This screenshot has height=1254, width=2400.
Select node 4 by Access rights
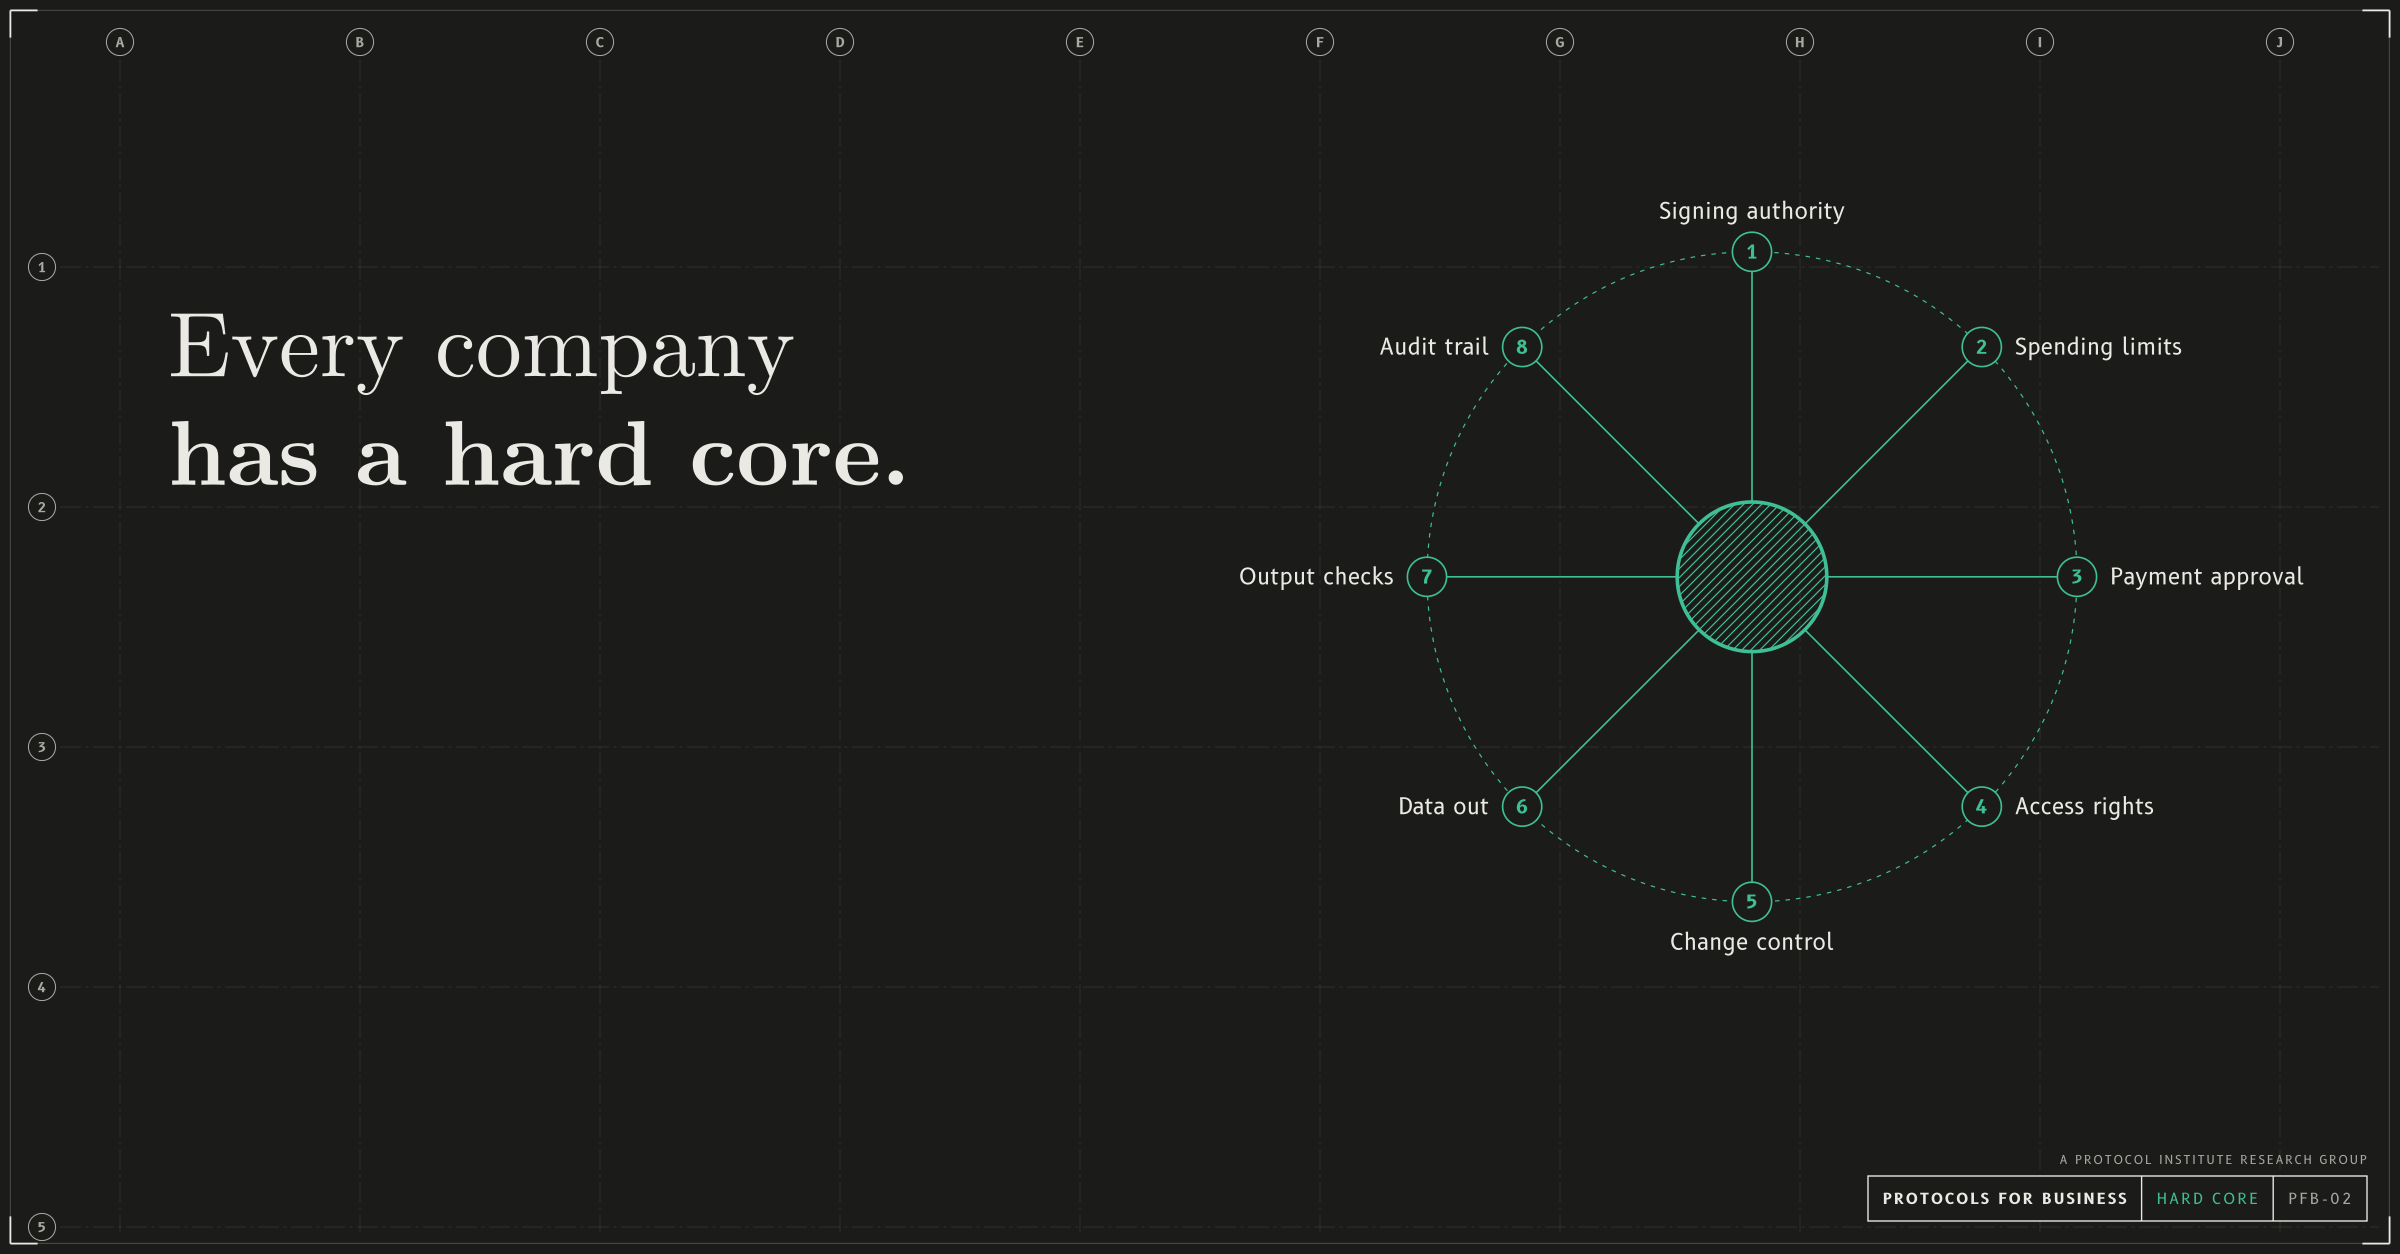[x=1981, y=806]
